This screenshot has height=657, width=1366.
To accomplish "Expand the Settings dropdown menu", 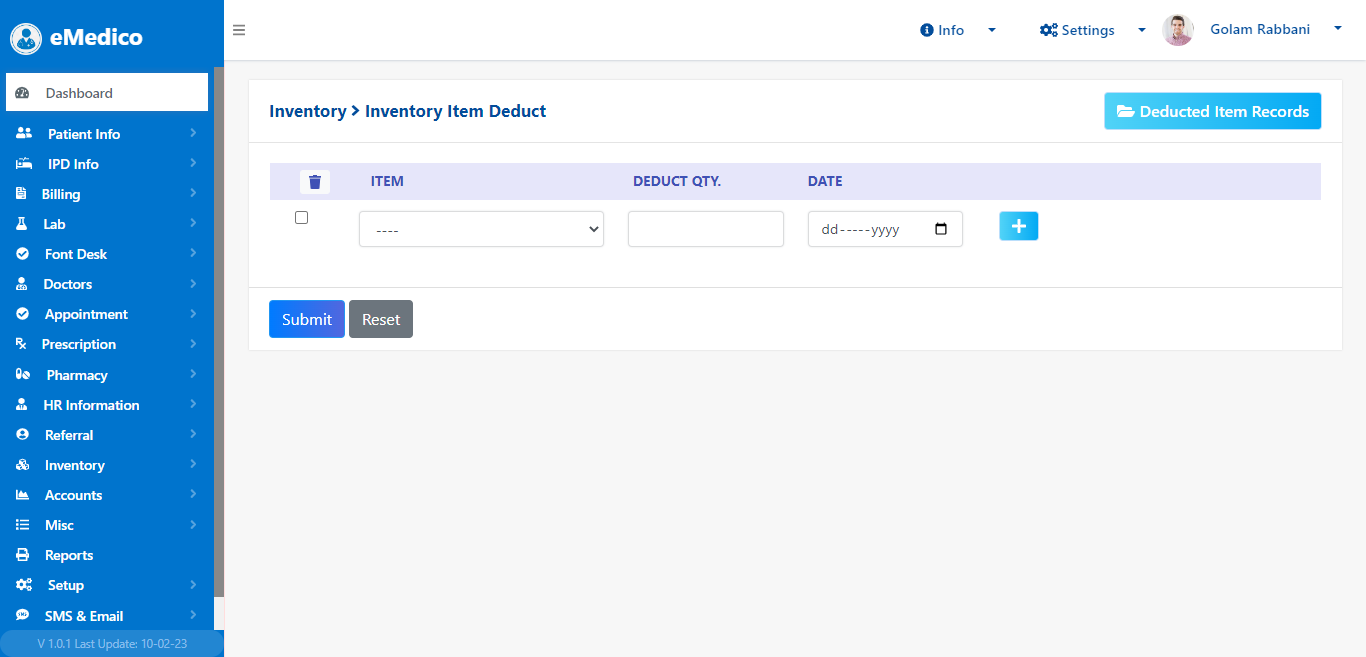I will click(x=1092, y=30).
